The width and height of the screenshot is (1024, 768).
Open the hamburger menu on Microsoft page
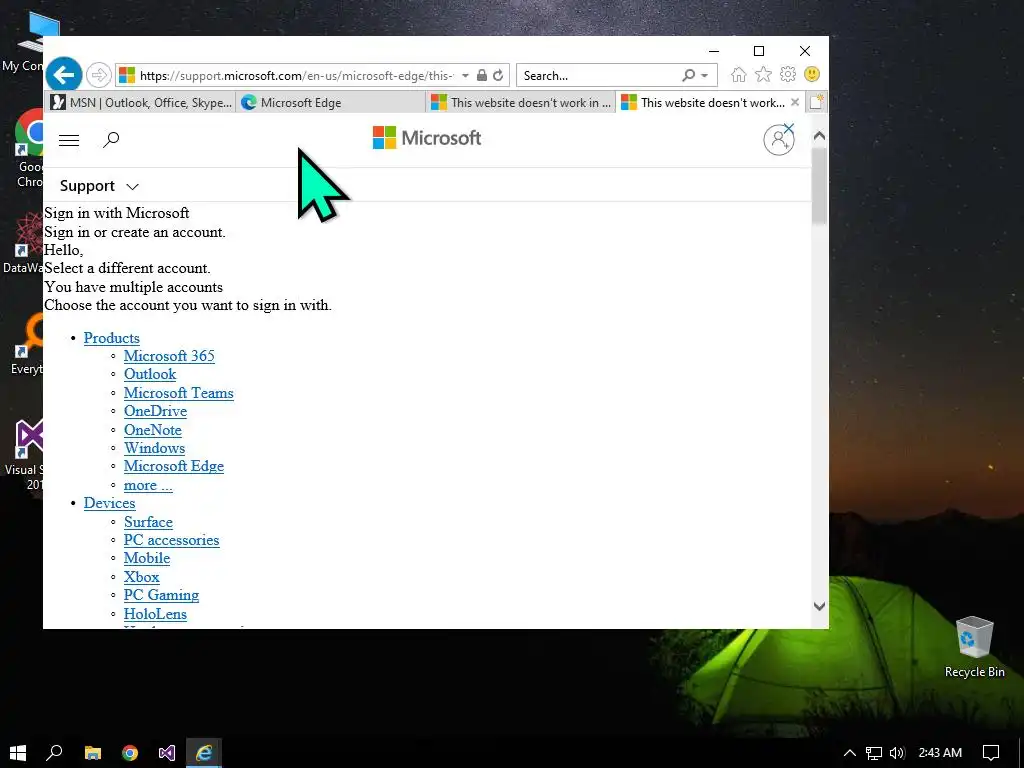click(69, 140)
